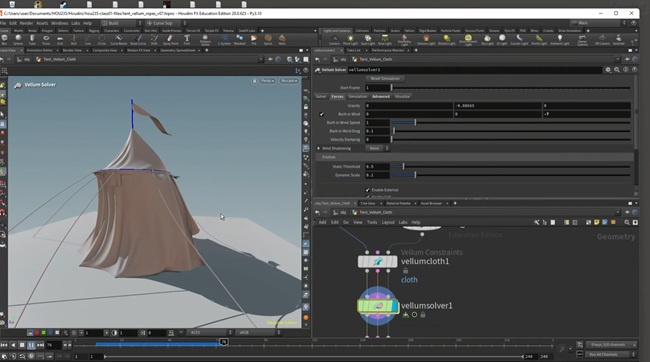Select the L-System shelf tool
The image size is (650, 362).
click(x=224, y=39)
